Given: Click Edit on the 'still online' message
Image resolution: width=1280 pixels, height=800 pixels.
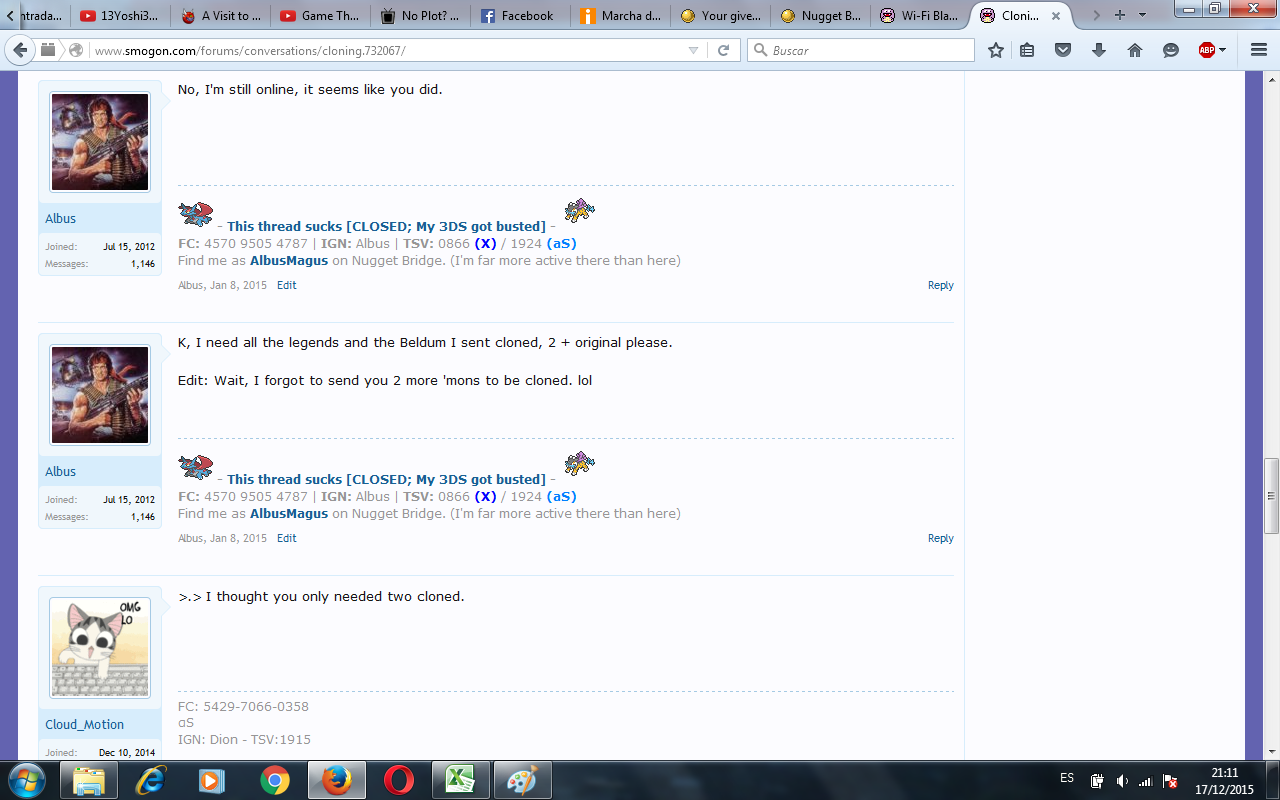Looking at the screenshot, I should tap(286, 285).
